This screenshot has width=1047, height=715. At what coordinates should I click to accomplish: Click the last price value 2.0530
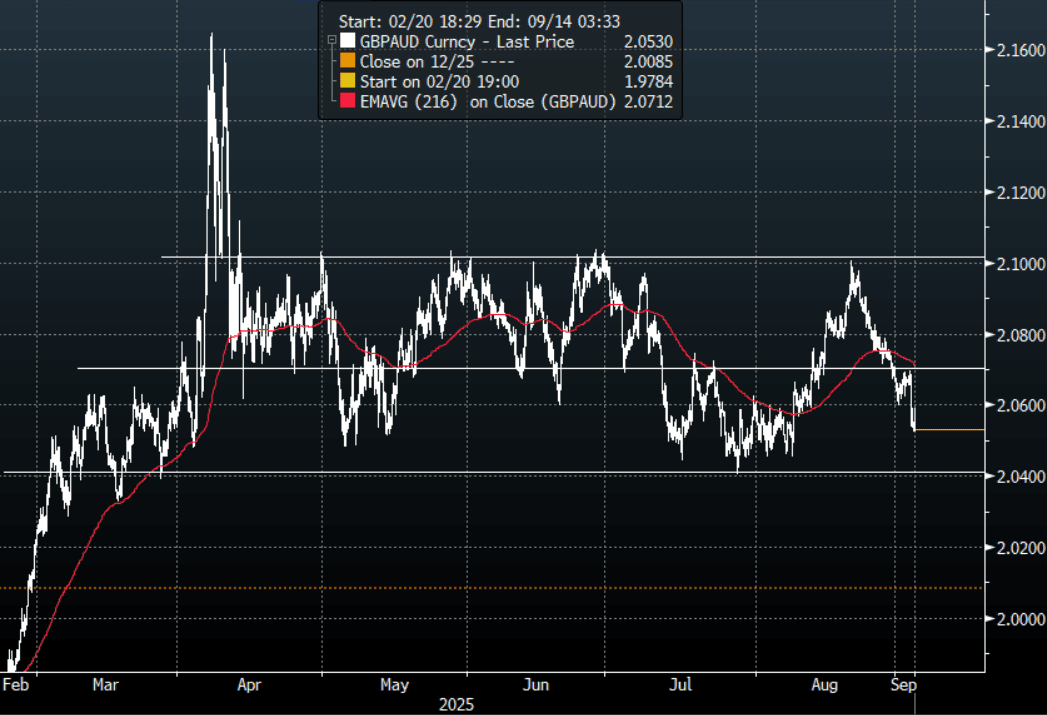click(x=648, y=41)
